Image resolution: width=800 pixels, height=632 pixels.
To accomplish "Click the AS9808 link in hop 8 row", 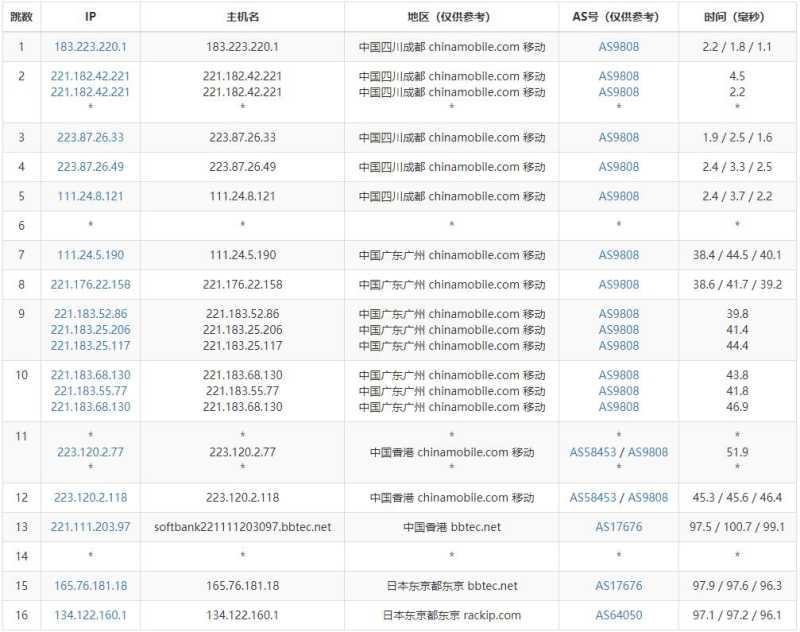I will pyautogui.click(x=618, y=285).
